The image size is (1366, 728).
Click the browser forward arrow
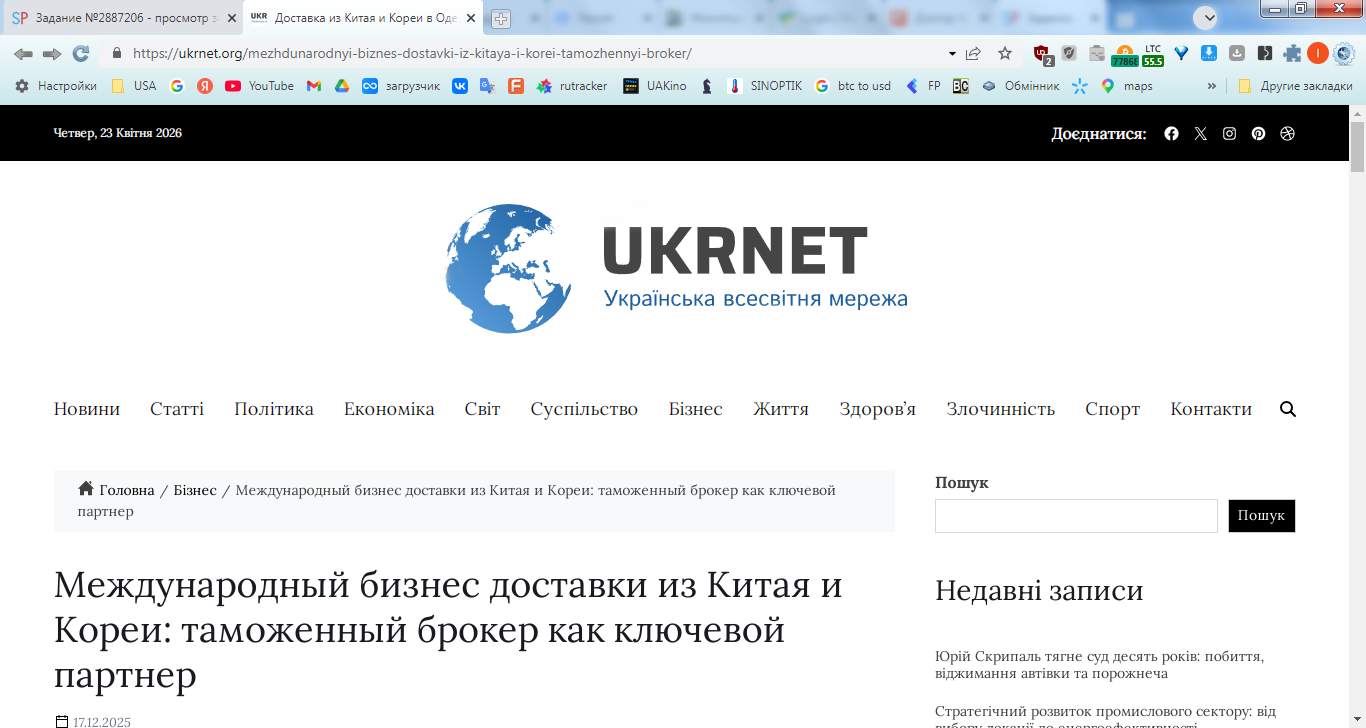pyautogui.click(x=52, y=53)
